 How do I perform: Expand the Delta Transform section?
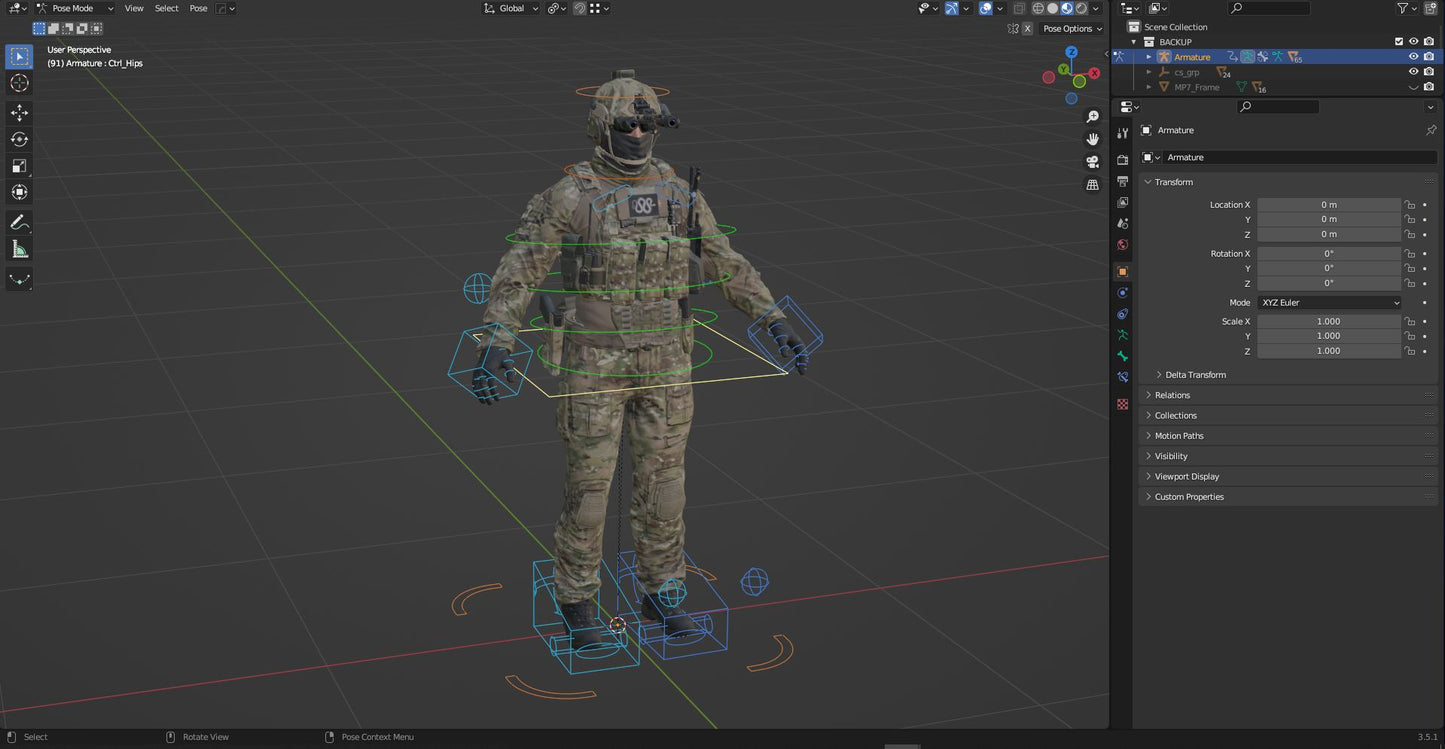[x=1195, y=375]
